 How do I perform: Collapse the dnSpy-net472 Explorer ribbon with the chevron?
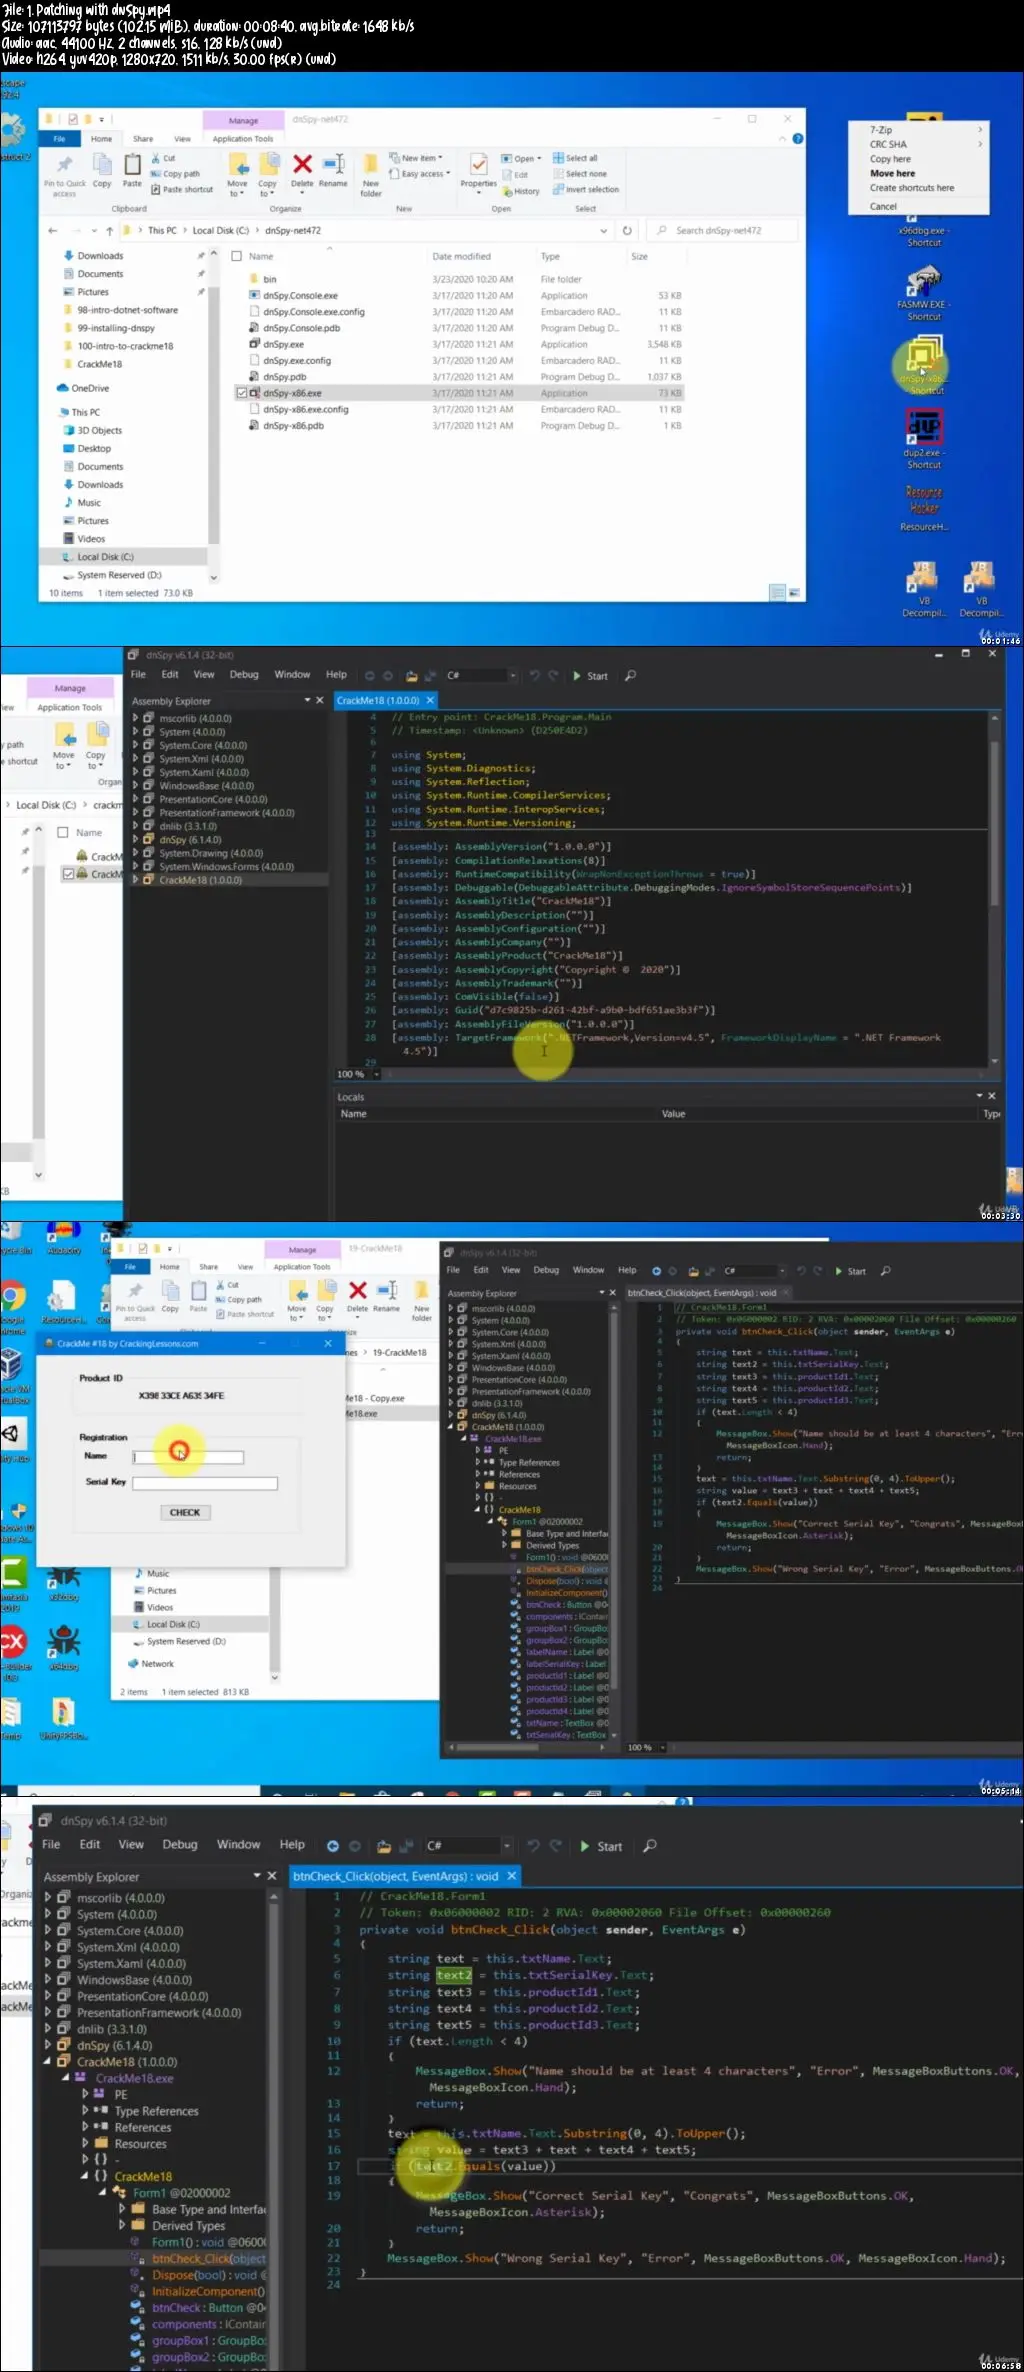click(x=782, y=139)
